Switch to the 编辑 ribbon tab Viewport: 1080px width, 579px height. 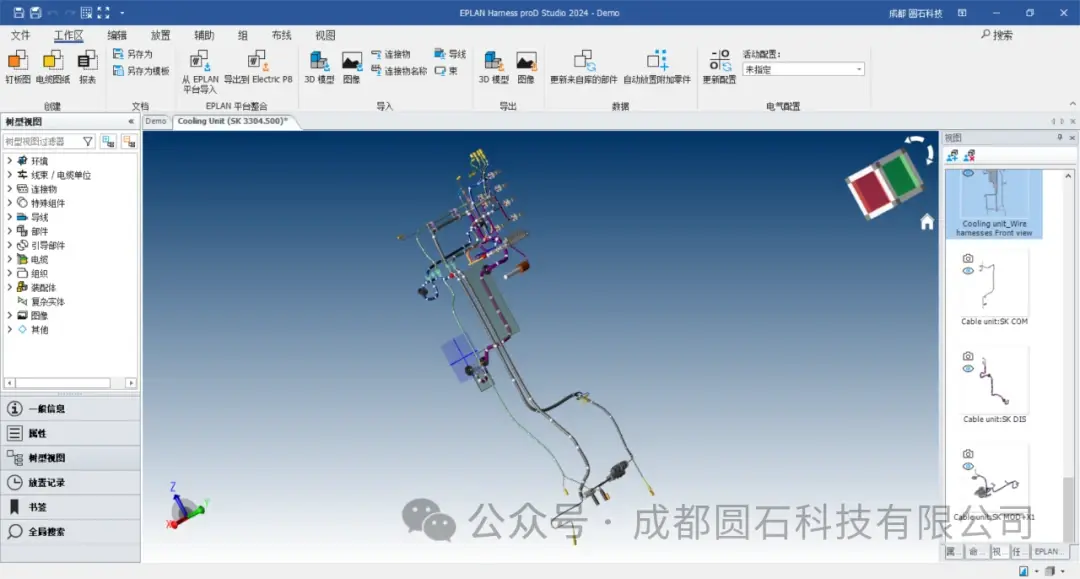coord(117,35)
